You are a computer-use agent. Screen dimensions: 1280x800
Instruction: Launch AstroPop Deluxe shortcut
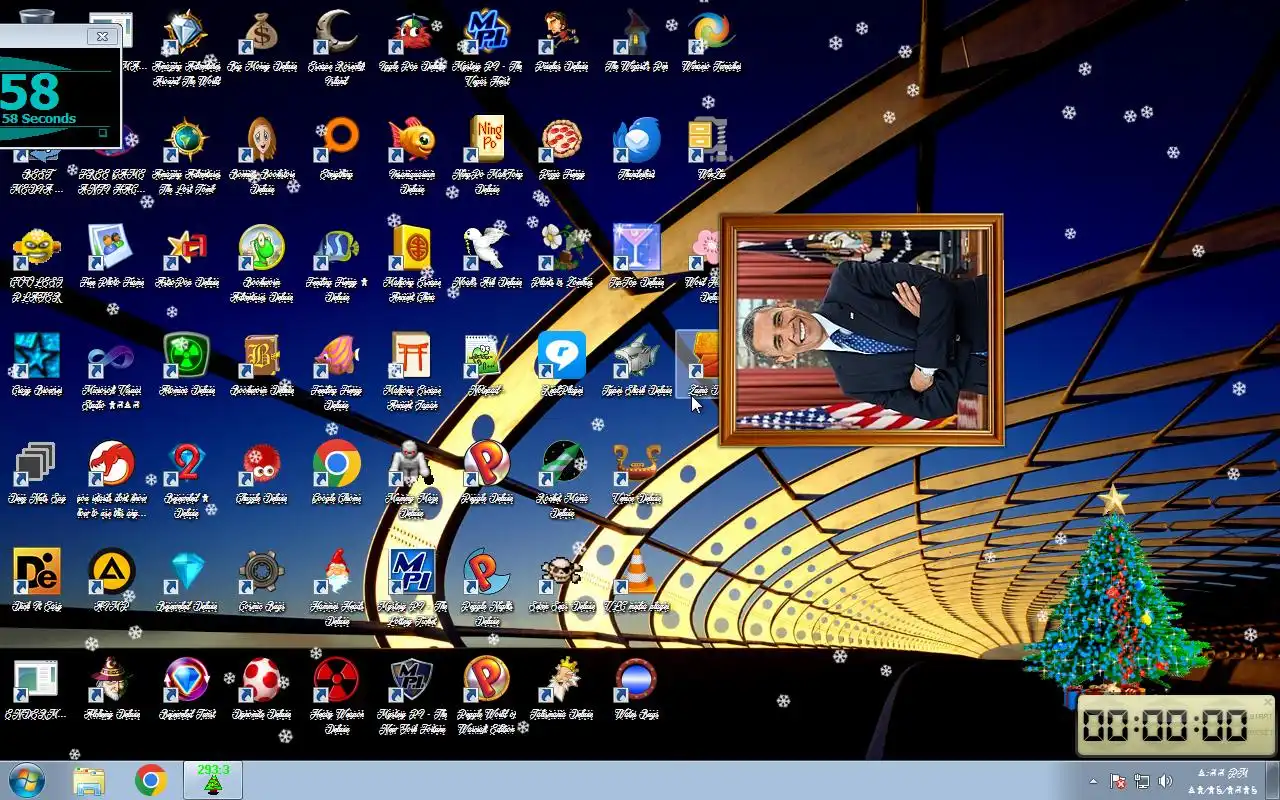[186, 248]
